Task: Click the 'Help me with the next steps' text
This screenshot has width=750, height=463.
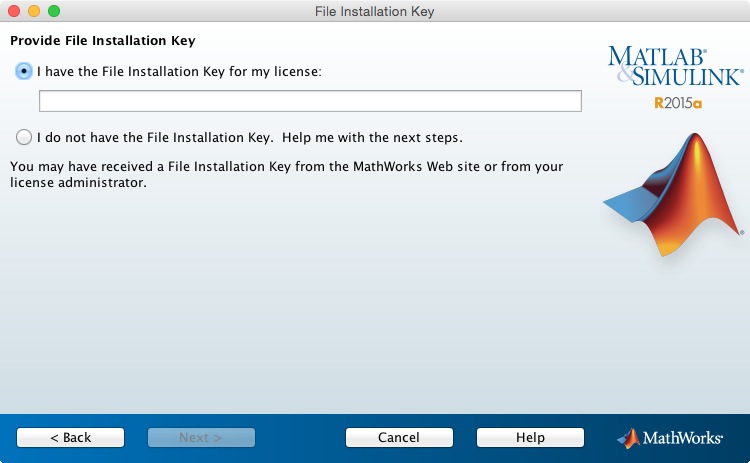Action: (372, 137)
